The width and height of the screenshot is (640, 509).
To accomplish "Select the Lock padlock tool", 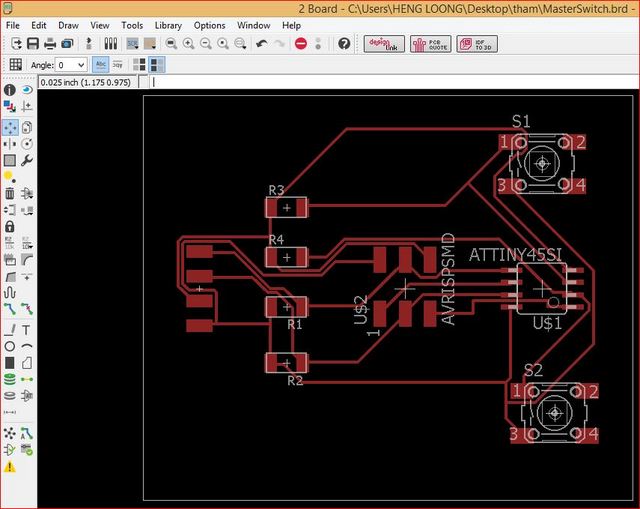I will click(x=10, y=226).
